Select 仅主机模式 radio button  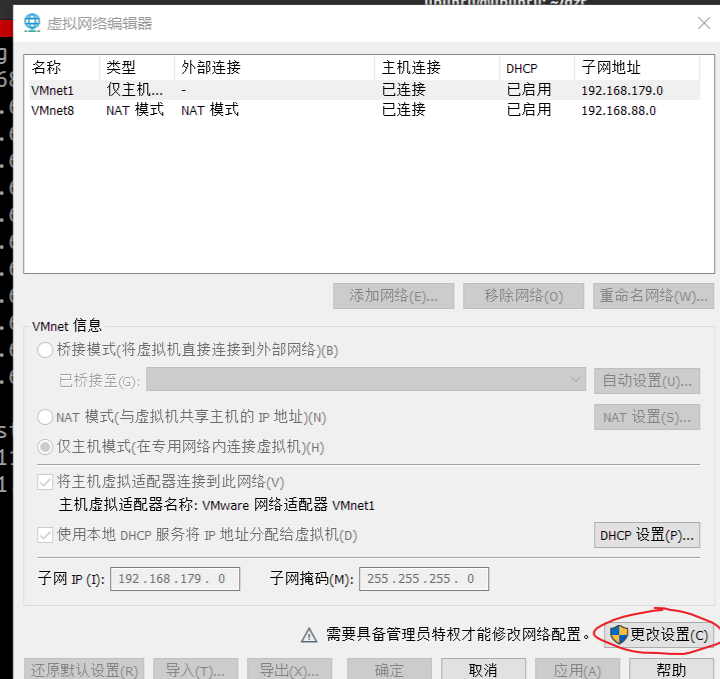[45, 447]
